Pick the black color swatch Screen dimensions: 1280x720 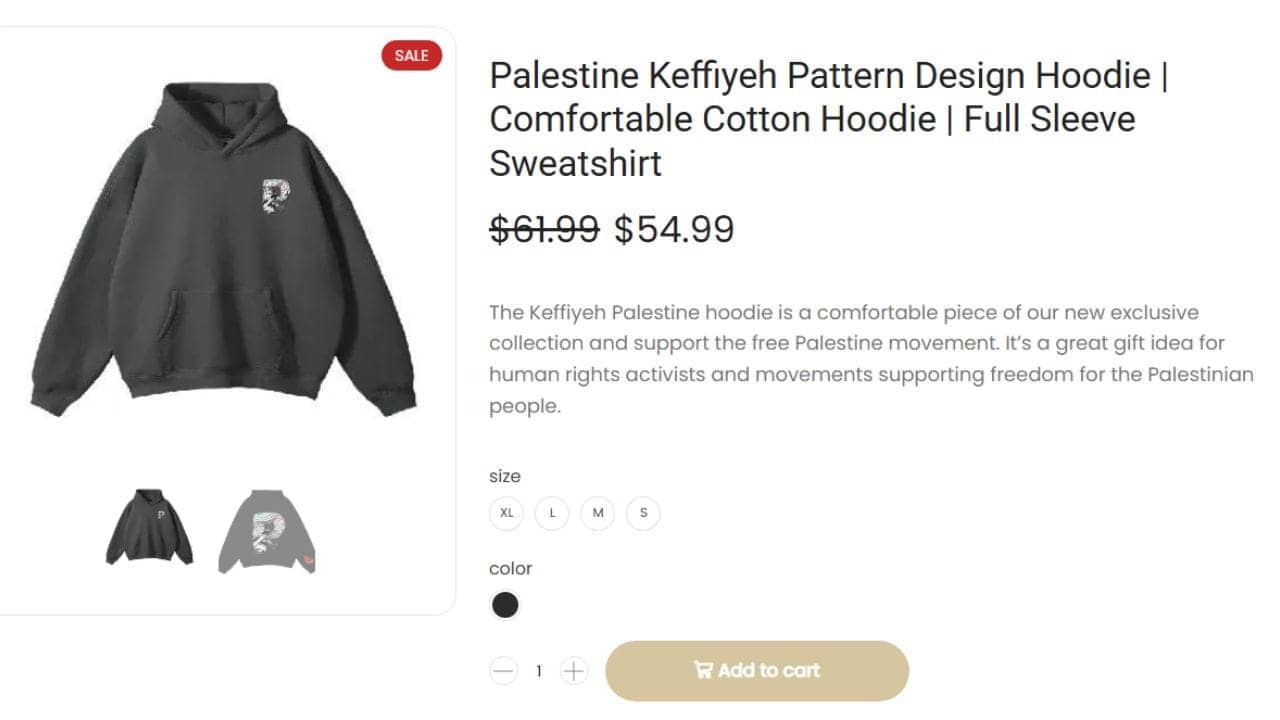(506, 605)
